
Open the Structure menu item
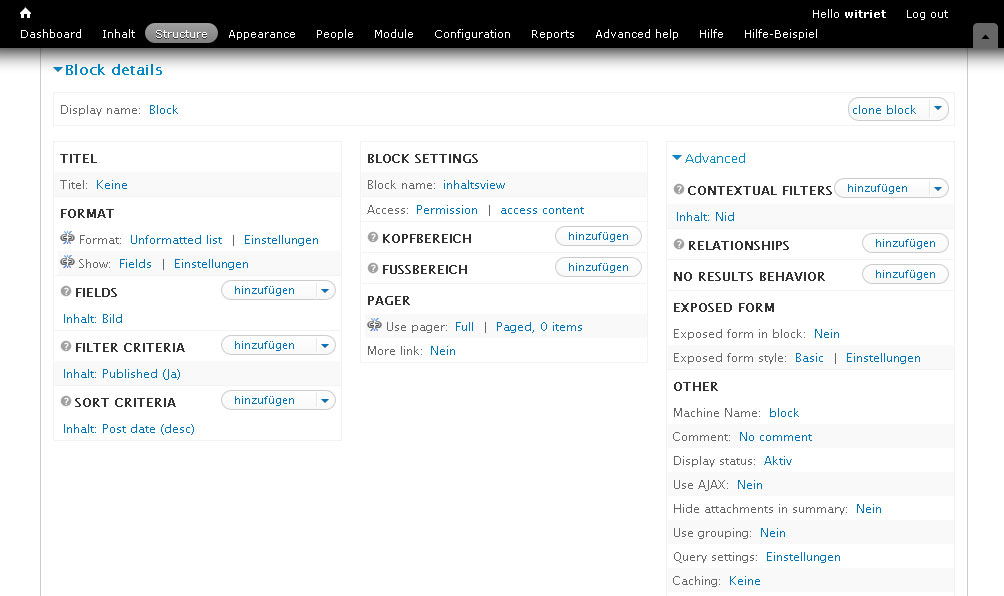tap(181, 34)
